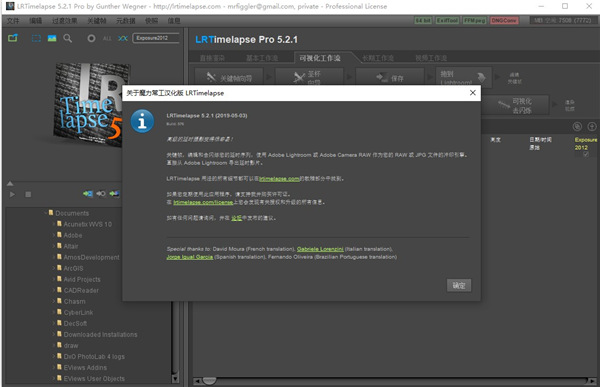Click into the Exposure2012 field
Screen dimensions: 600x387
[156, 38]
